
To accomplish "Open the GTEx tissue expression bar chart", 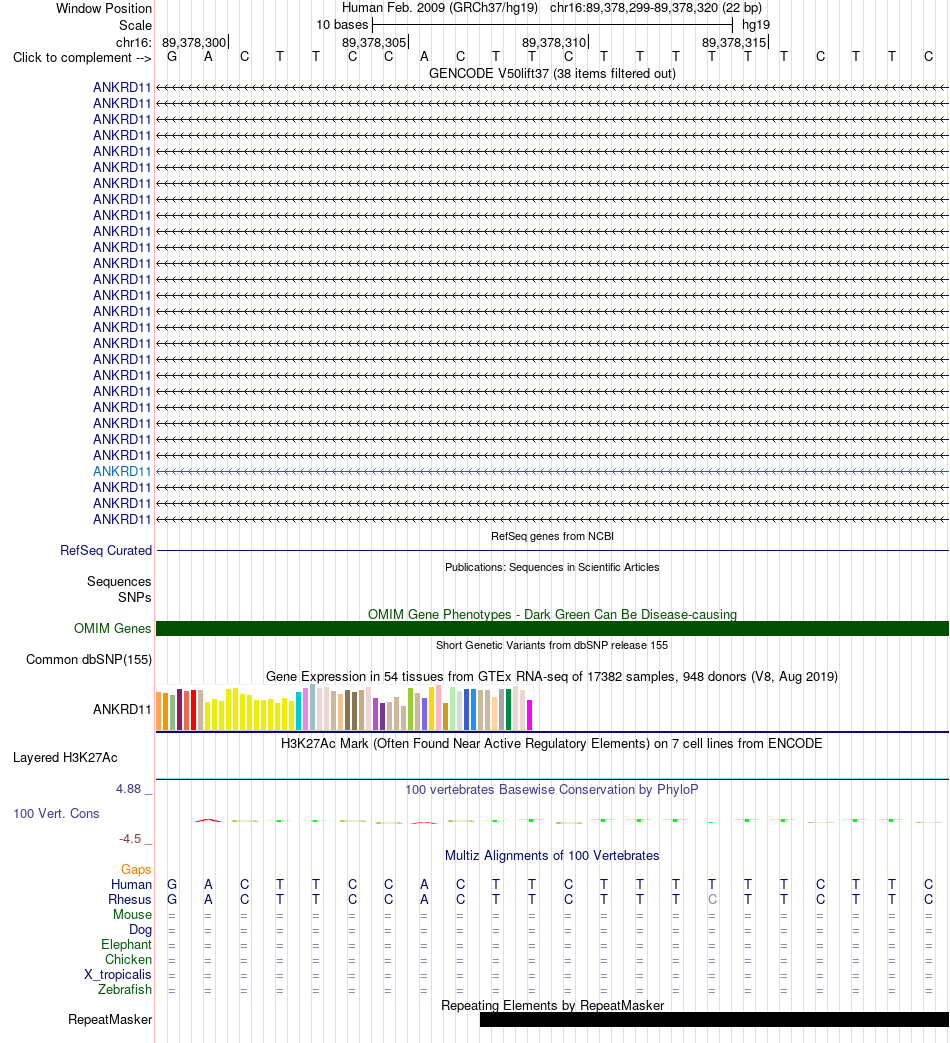I will [345, 708].
